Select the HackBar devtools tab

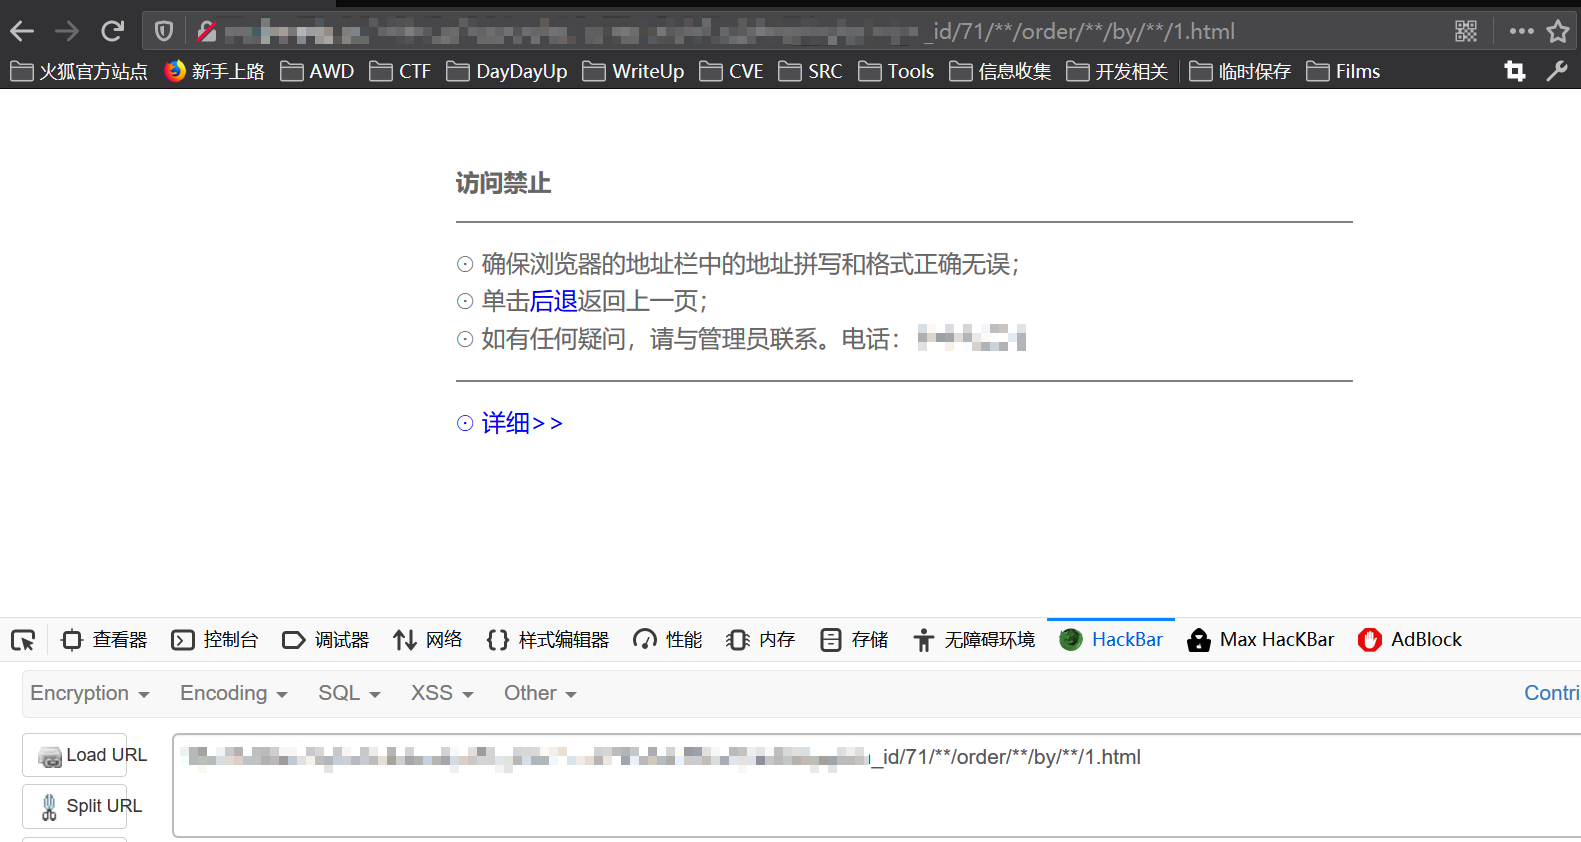(1111, 640)
